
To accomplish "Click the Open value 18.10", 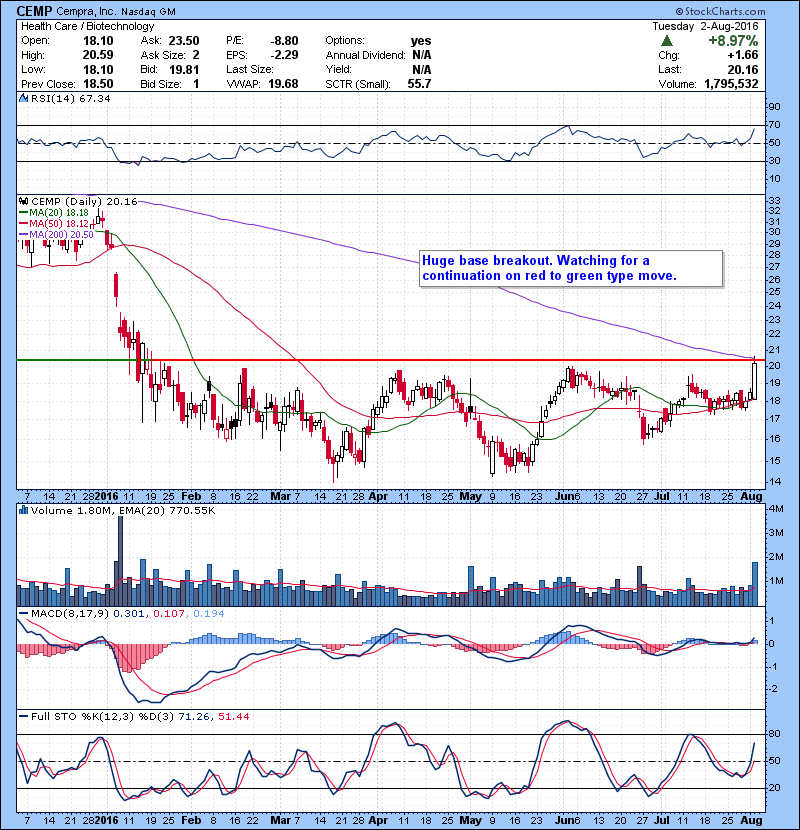I will pyautogui.click(x=98, y=41).
